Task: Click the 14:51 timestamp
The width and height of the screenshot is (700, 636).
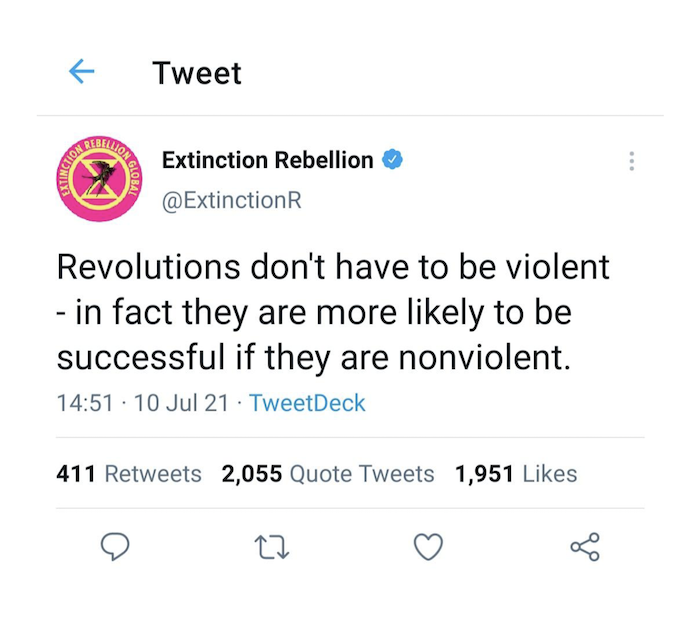Action: click(x=85, y=403)
